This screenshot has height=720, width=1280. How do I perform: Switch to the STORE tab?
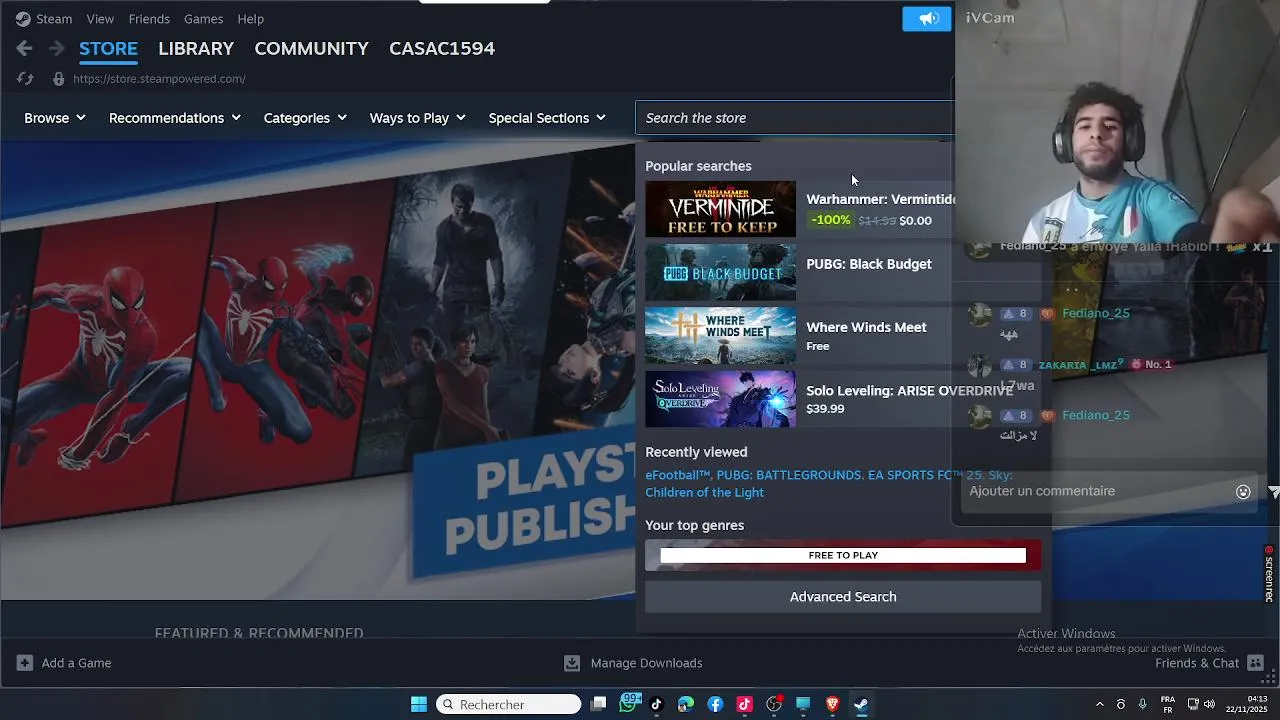click(x=108, y=48)
